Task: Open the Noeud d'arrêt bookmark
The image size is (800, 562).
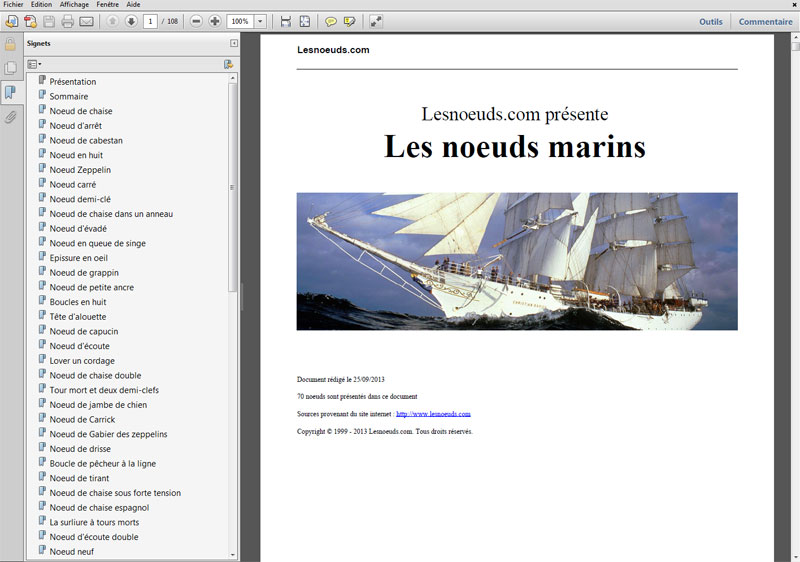Action: [76, 126]
